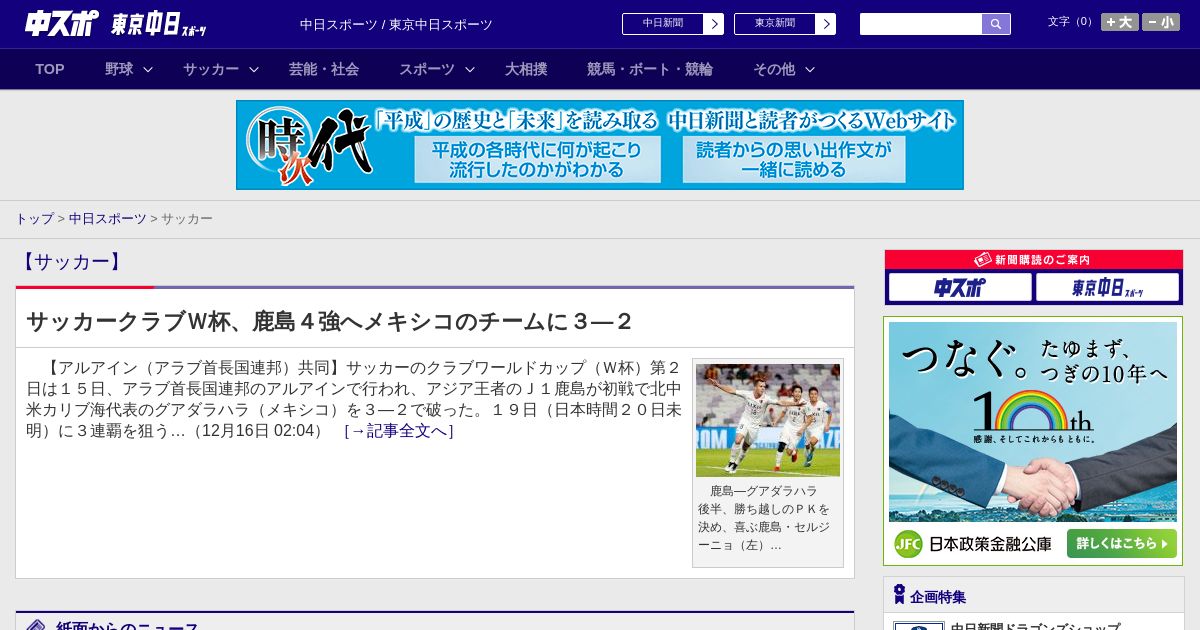Click the トップ breadcrumb link
The width and height of the screenshot is (1200, 630).
[34, 218]
